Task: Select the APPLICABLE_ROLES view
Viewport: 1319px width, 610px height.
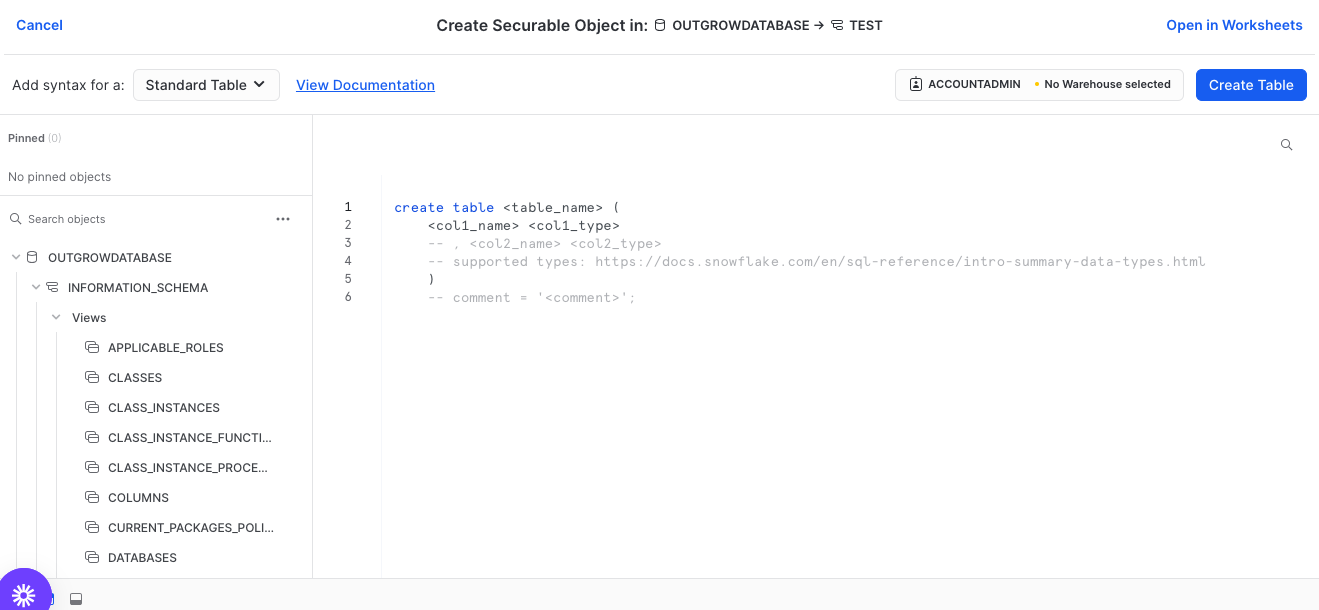Action: click(165, 348)
